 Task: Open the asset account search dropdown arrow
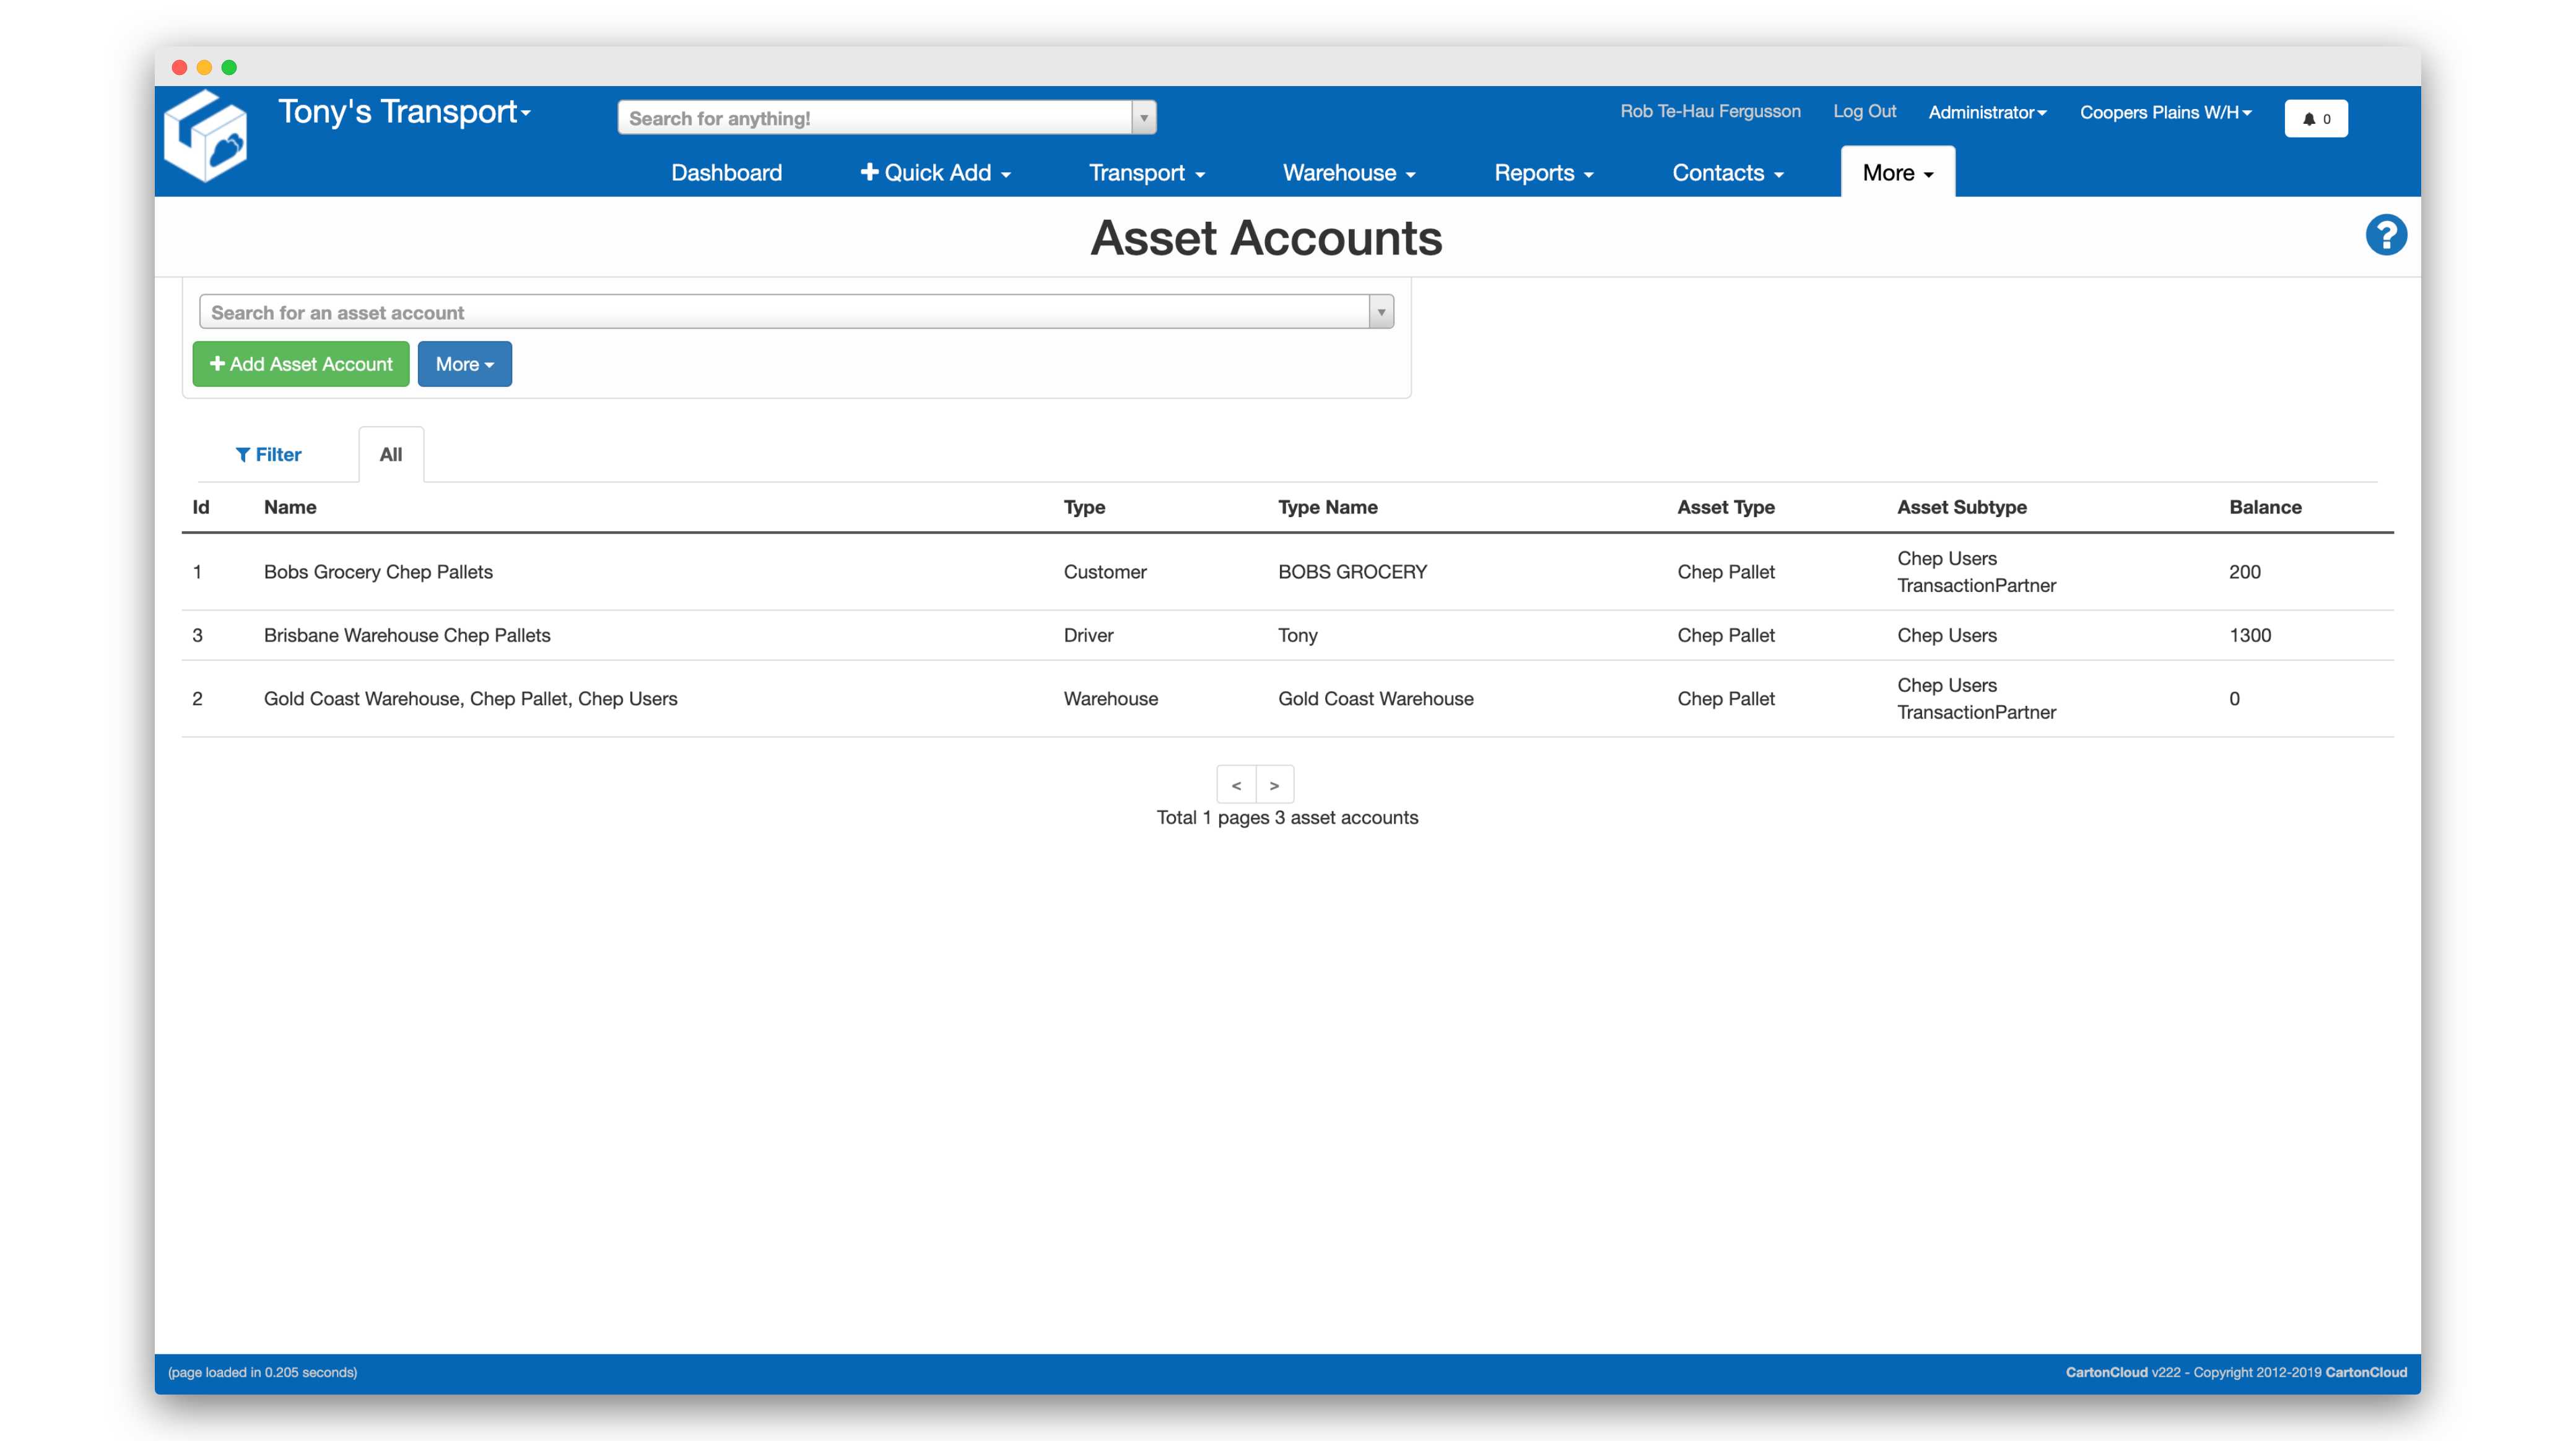pos(1381,312)
